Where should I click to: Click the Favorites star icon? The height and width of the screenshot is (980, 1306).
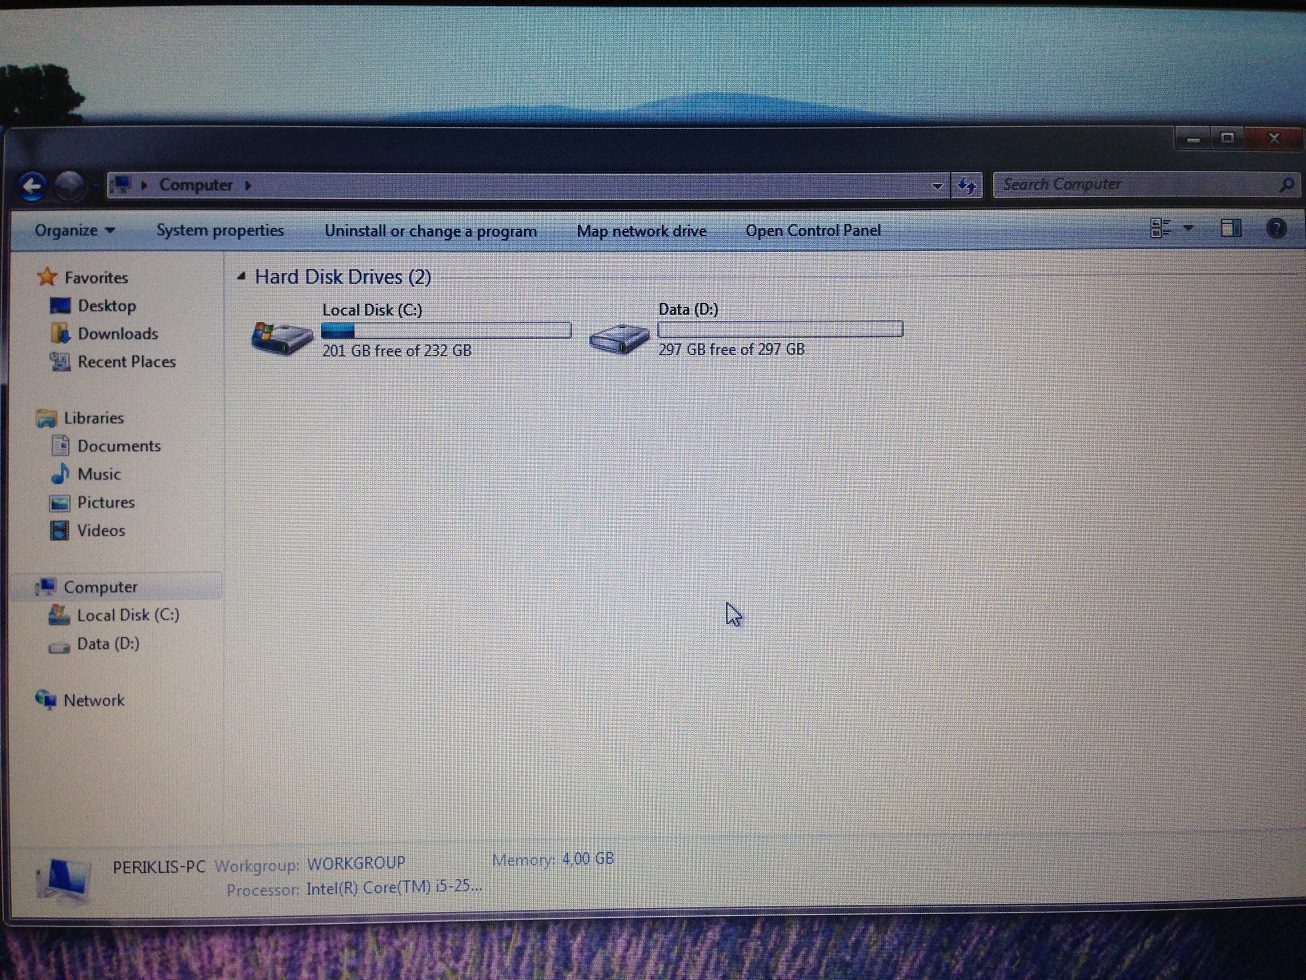pos(46,277)
